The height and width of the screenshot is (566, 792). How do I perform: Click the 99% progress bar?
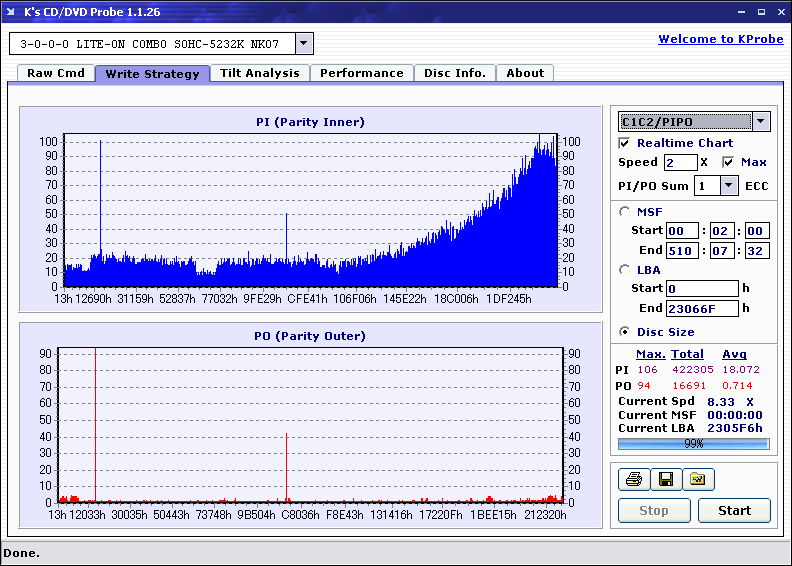(x=694, y=444)
